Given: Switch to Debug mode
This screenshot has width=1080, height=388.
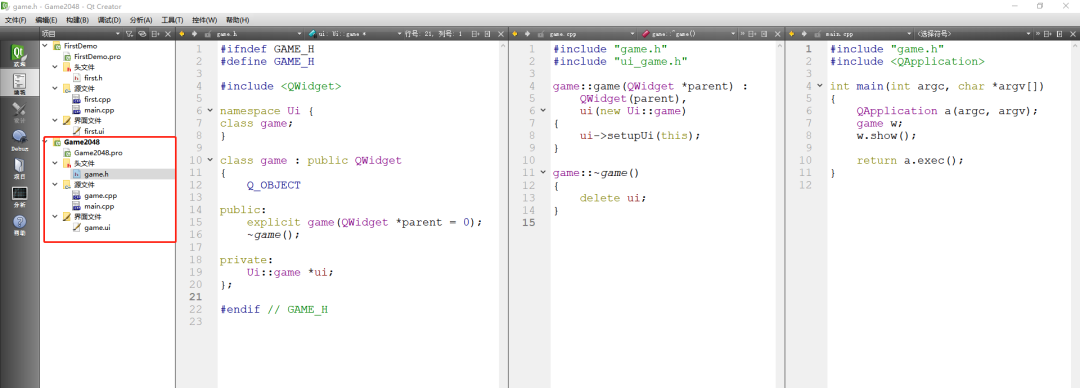Looking at the screenshot, I should [x=19, y=140].
